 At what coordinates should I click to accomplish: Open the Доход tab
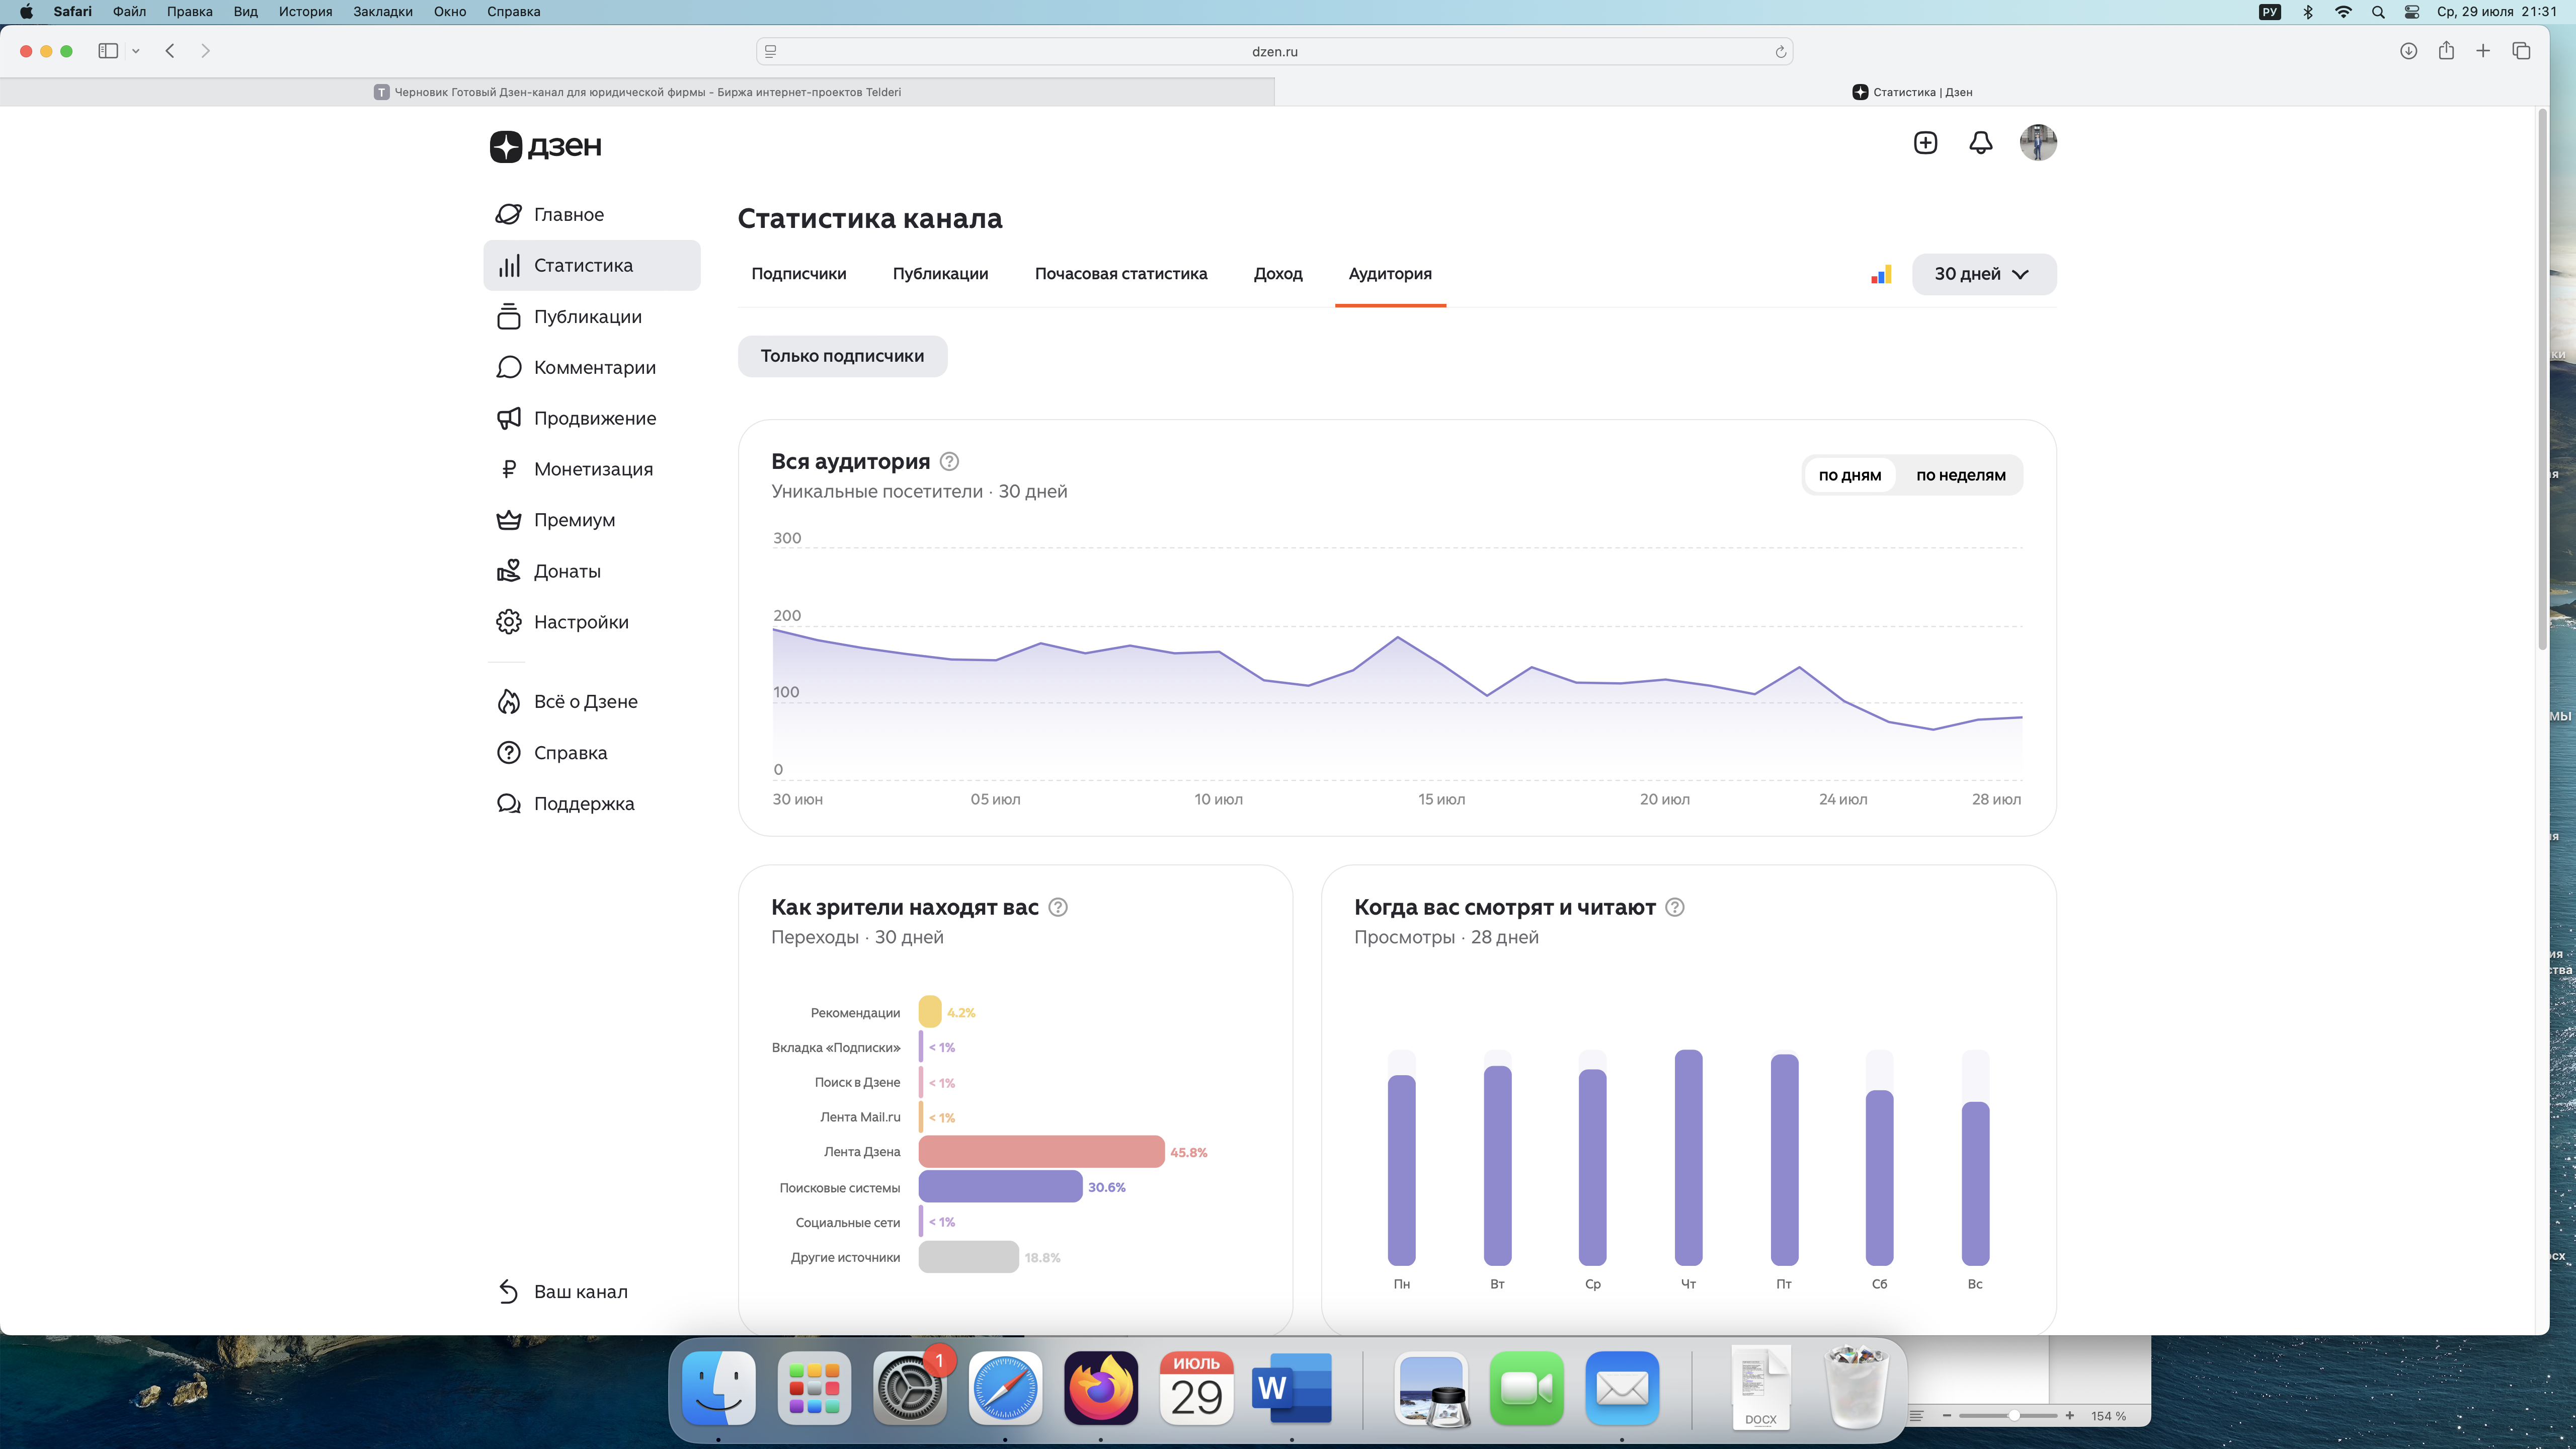point(1277,274)
